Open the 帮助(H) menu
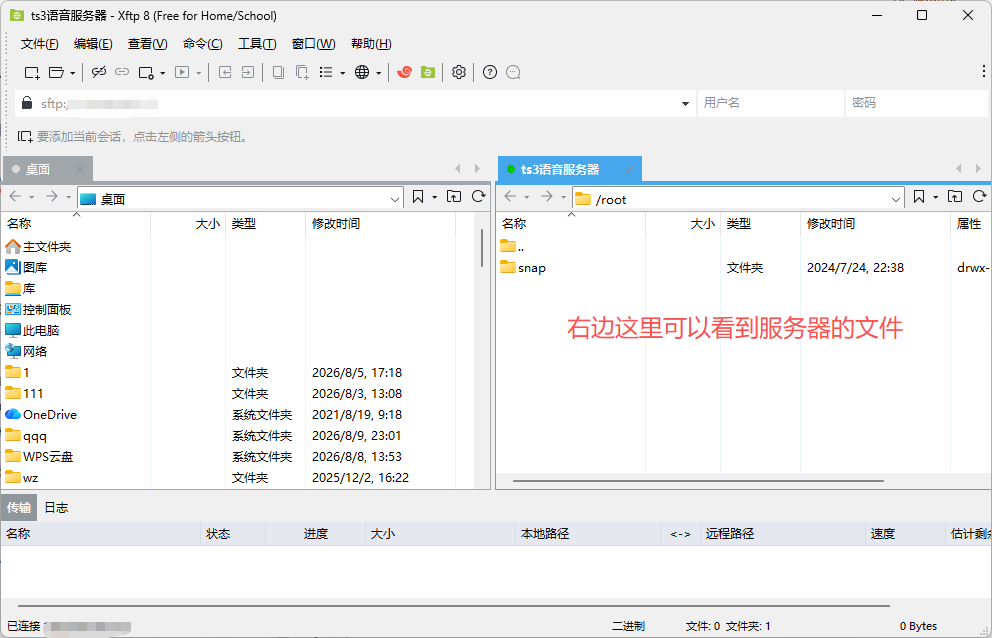 (371, 44)
